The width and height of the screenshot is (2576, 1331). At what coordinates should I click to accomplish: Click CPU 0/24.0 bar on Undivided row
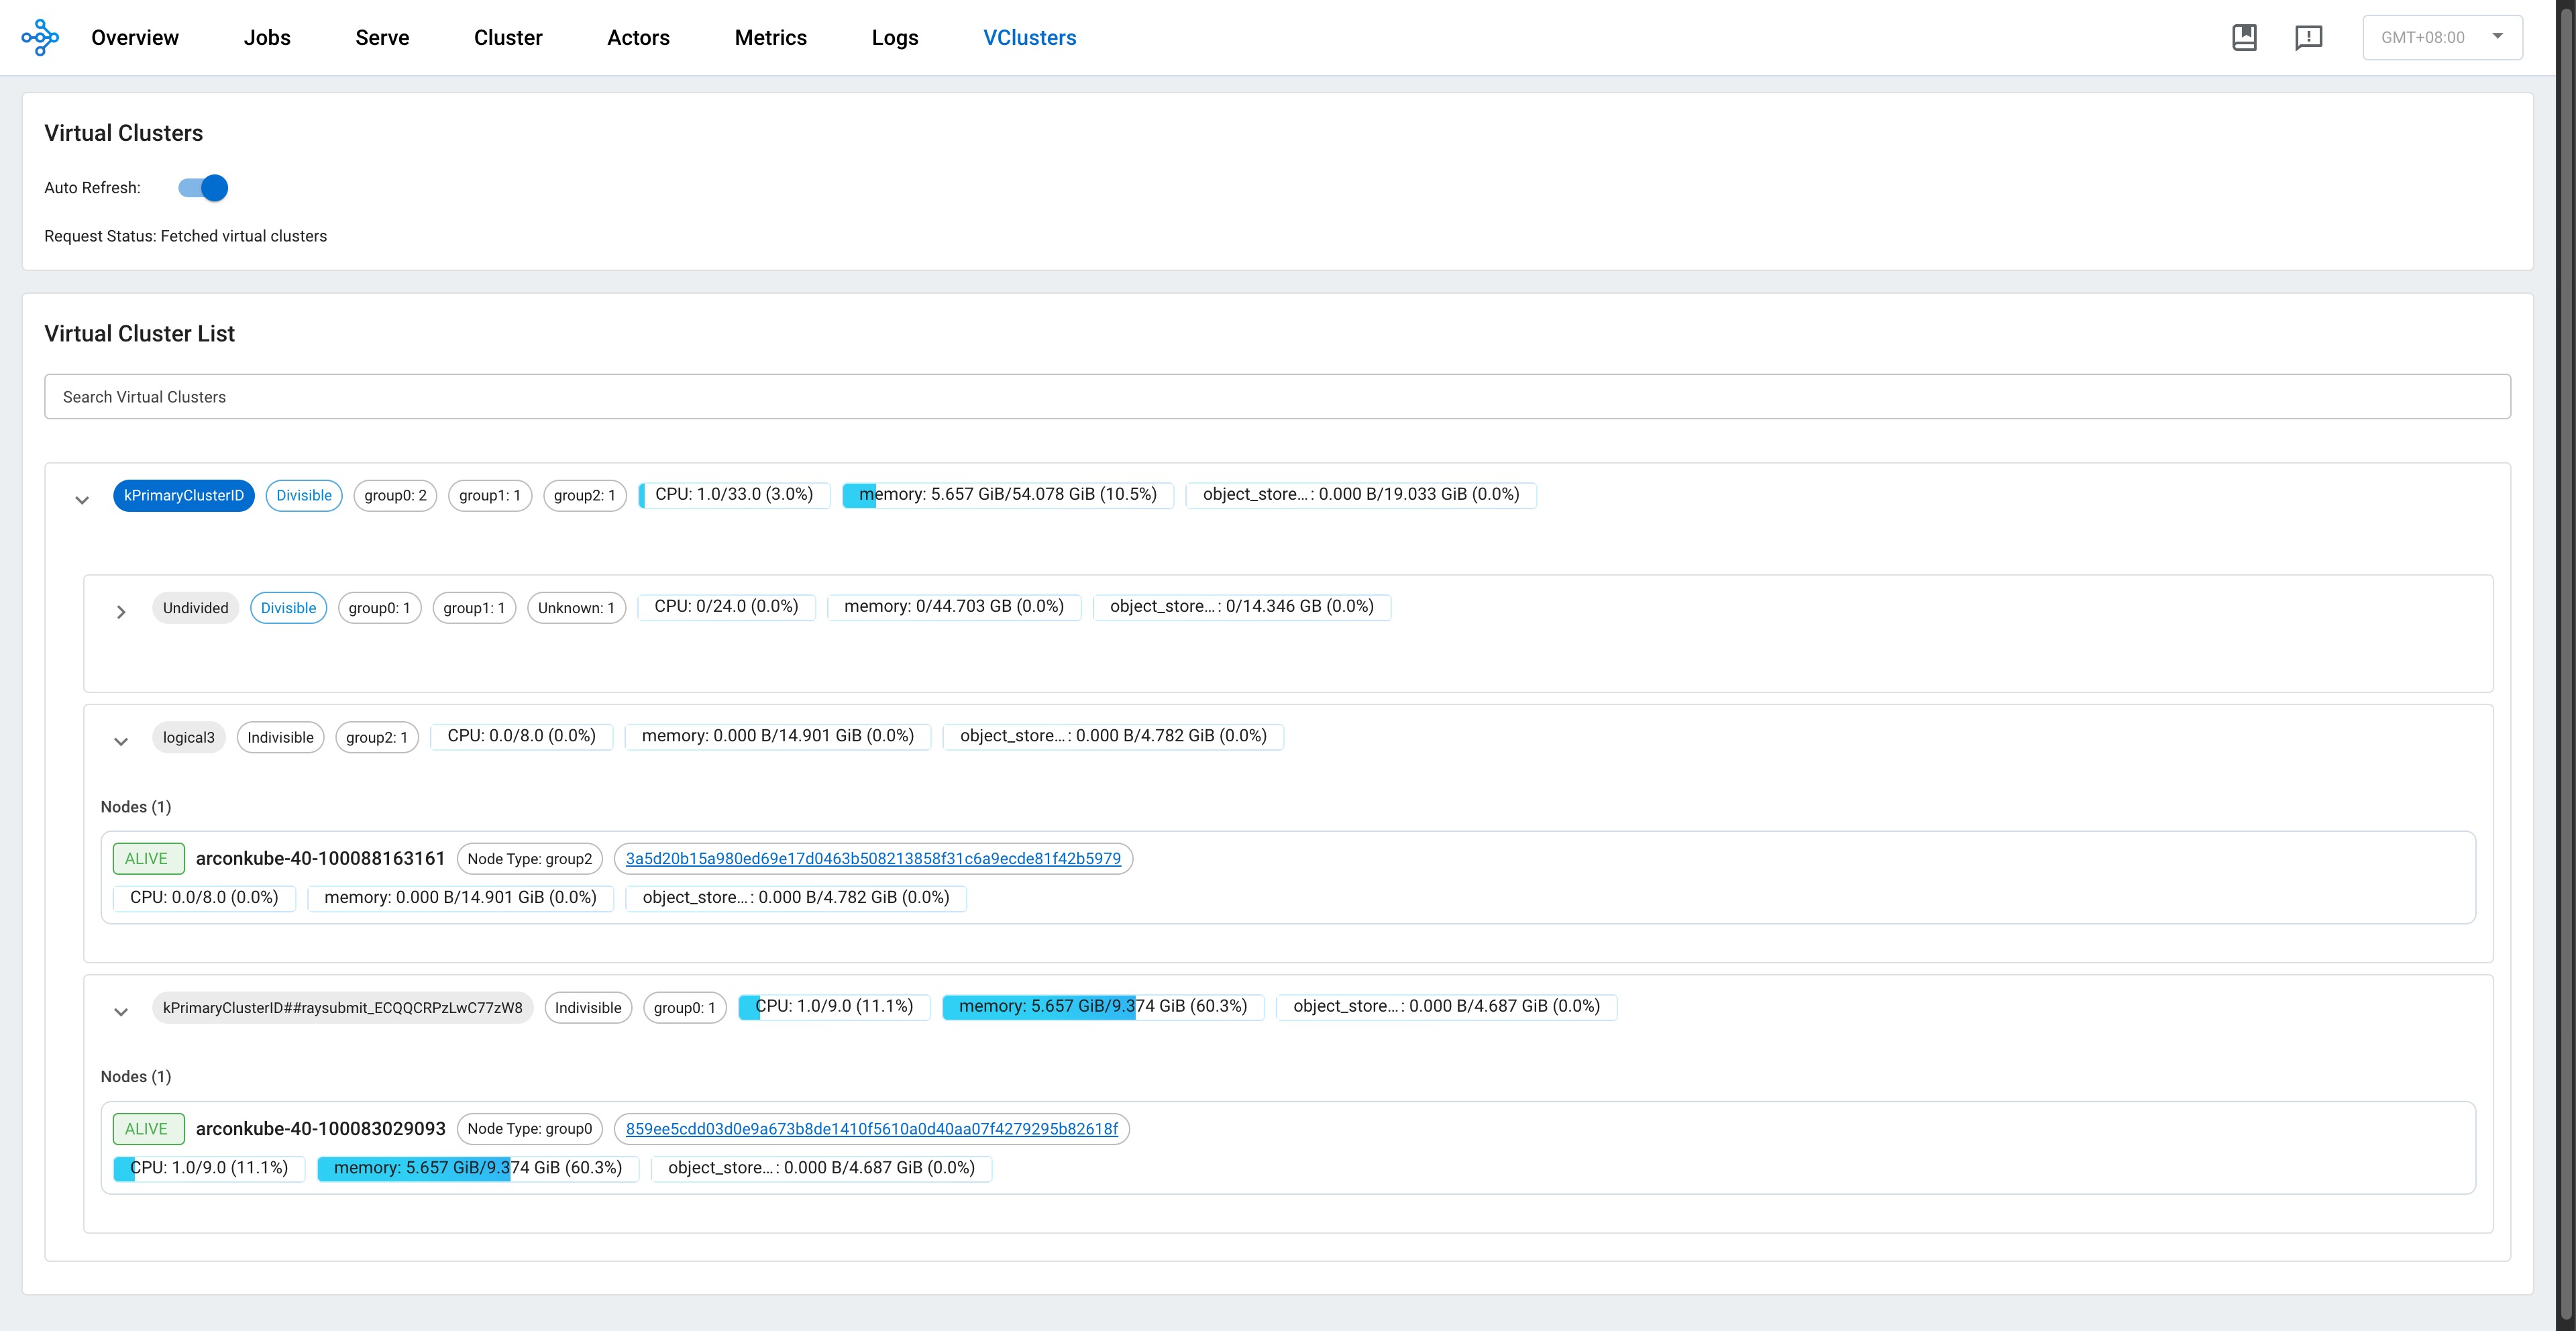727,607
